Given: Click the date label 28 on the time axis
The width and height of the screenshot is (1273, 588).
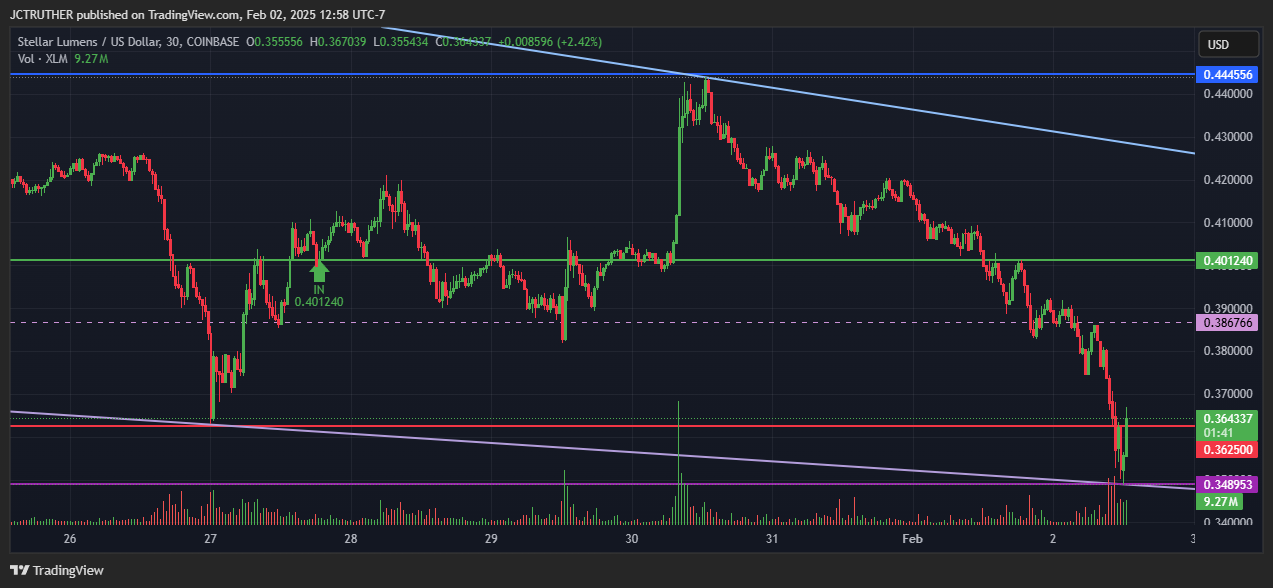Looking at the screenshot, I should [x=351, y=539].
